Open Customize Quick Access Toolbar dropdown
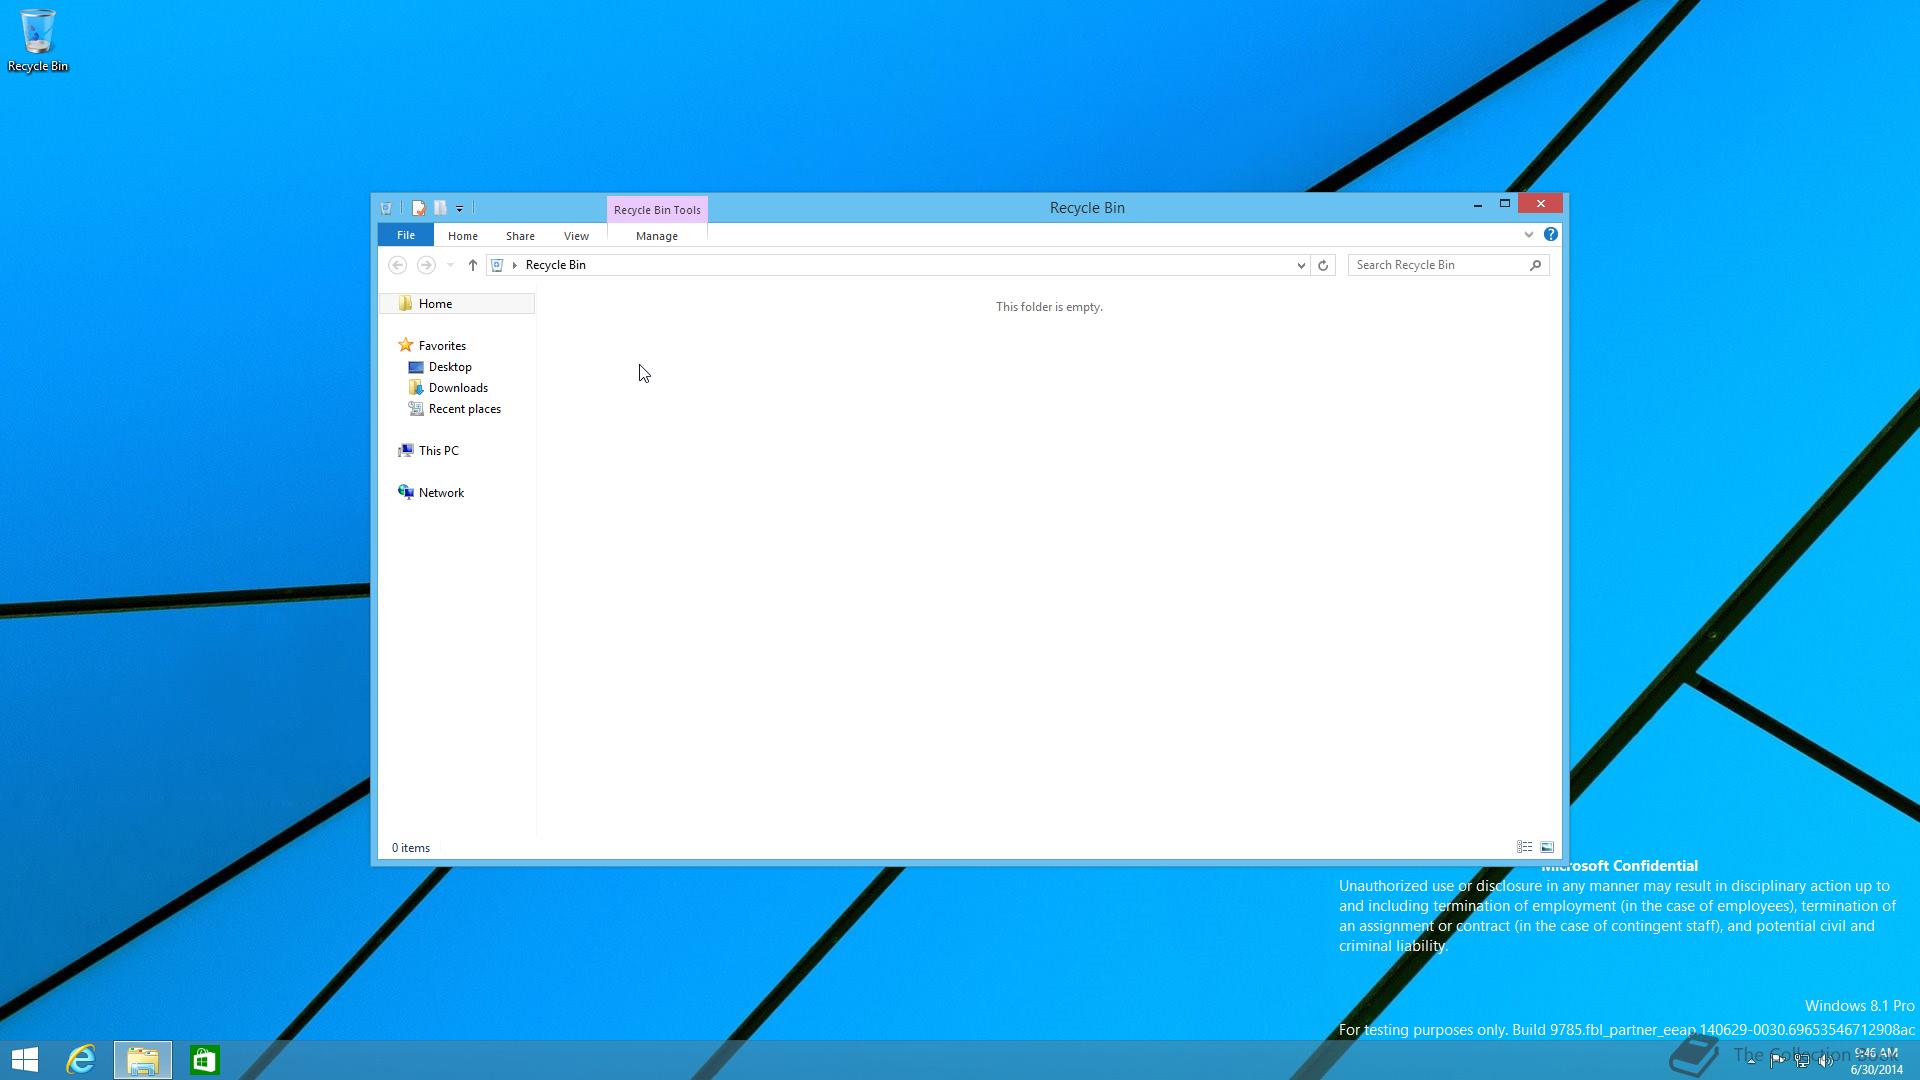The width and height of the screenshot is (1920, 1080). [459, 209]
